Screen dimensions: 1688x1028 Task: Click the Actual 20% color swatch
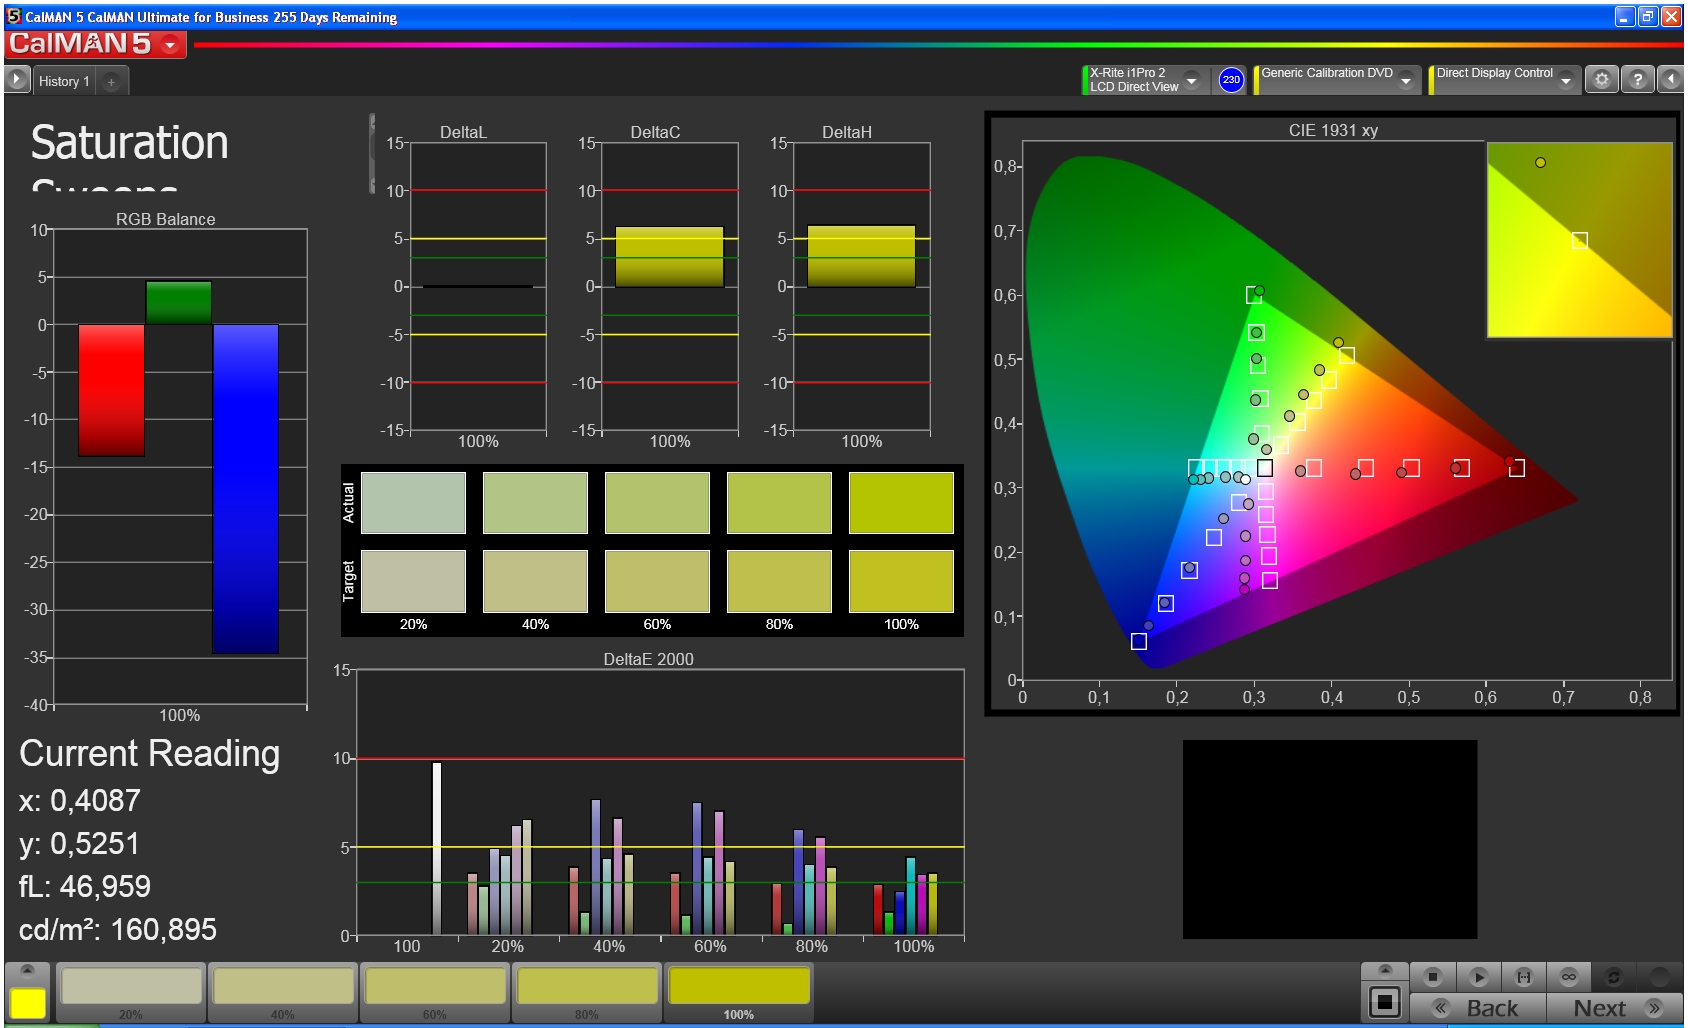point(413,503)
